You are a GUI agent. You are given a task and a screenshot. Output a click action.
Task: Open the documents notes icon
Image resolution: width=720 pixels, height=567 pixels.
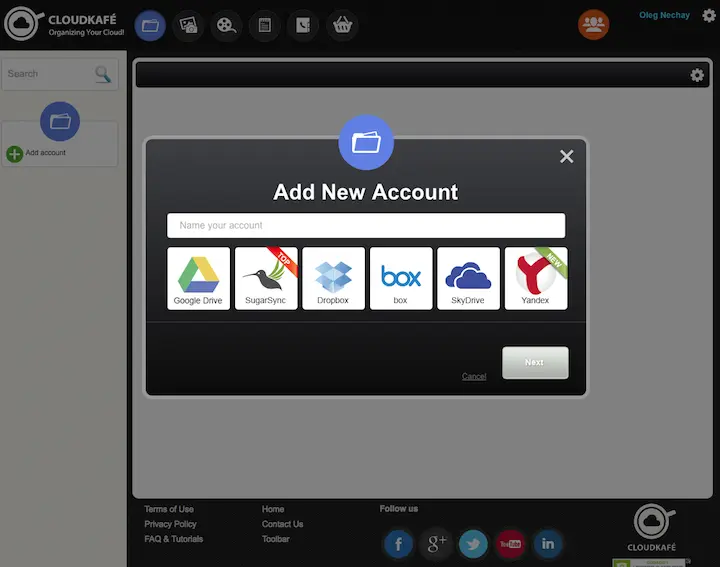(264, 25)
